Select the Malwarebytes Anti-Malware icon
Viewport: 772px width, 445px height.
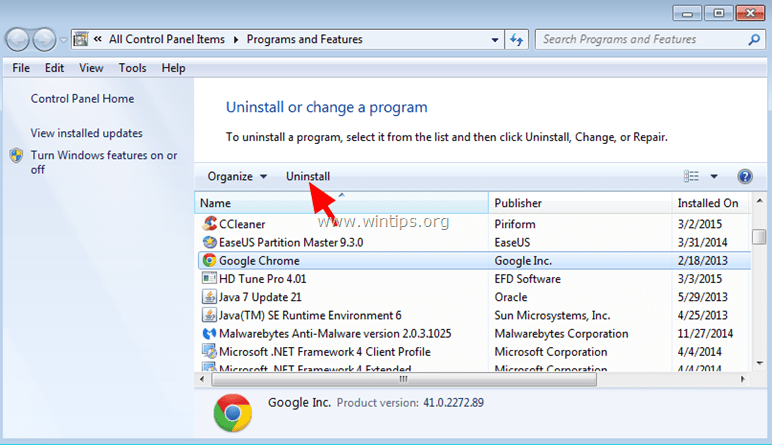click(210, 333)
